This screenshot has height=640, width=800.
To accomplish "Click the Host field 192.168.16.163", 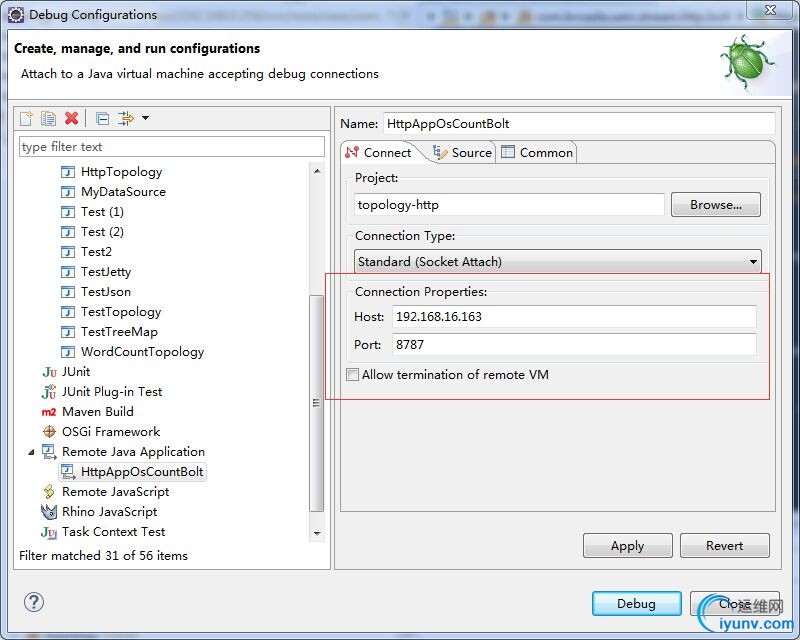I will tap(574, 317).
